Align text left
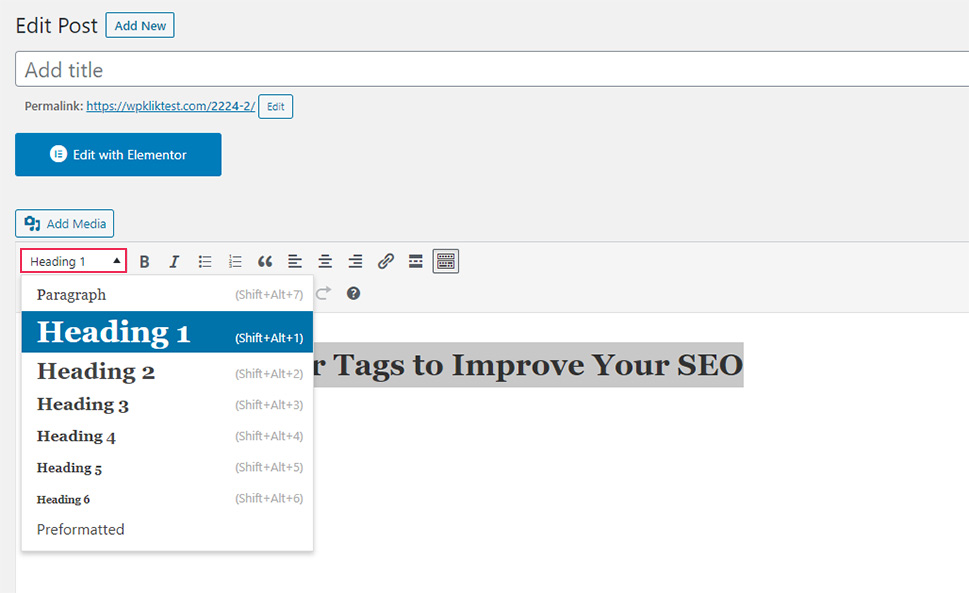 [x=295, y=261]
